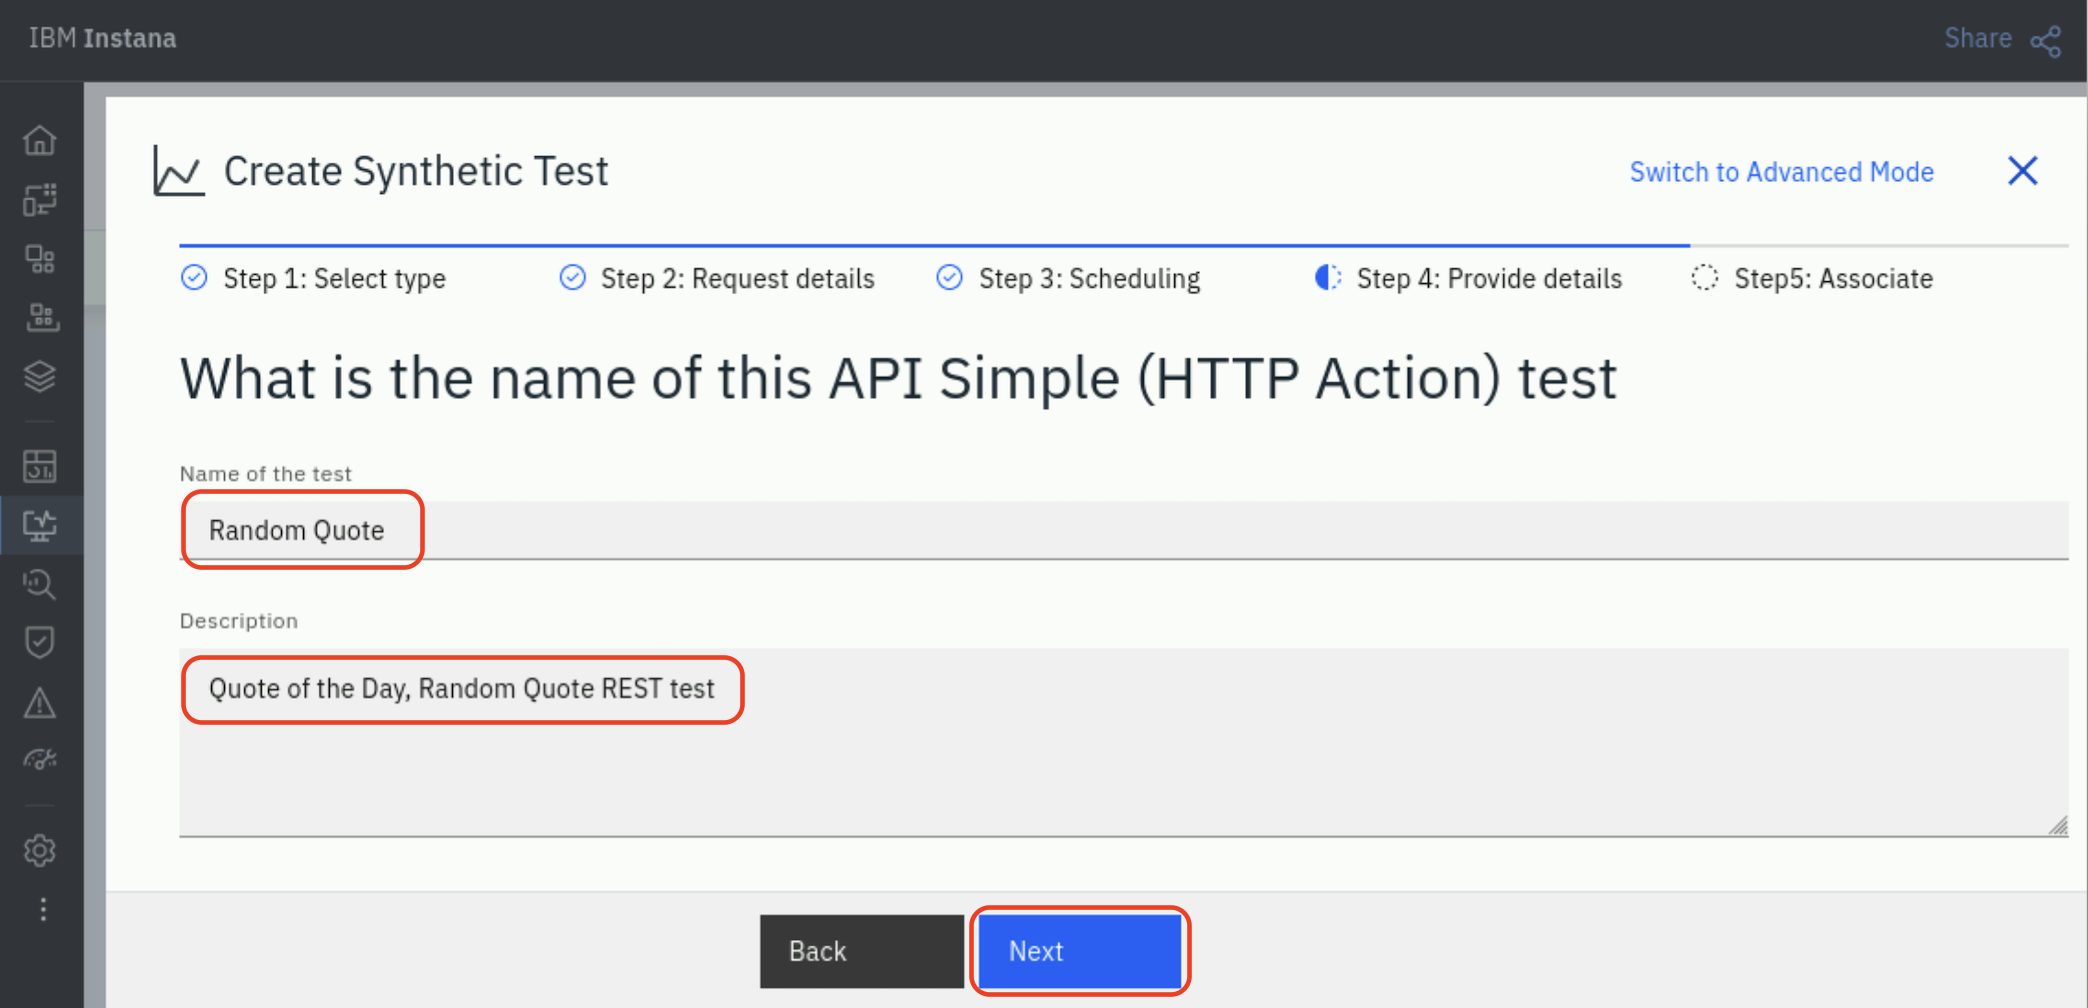The image size is (2088, 1008).
Task: Click the Next button
Action: click(1080, 951)
